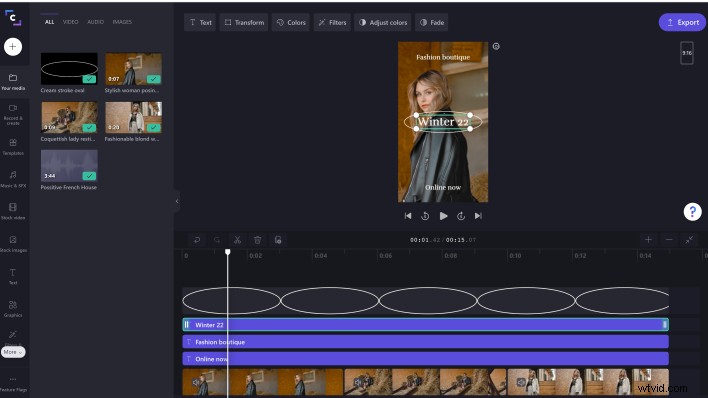Skip forward 5 seconds
The height and width of the screenshot is (398, 708).
pyautogui.click(x=461, y=216)
